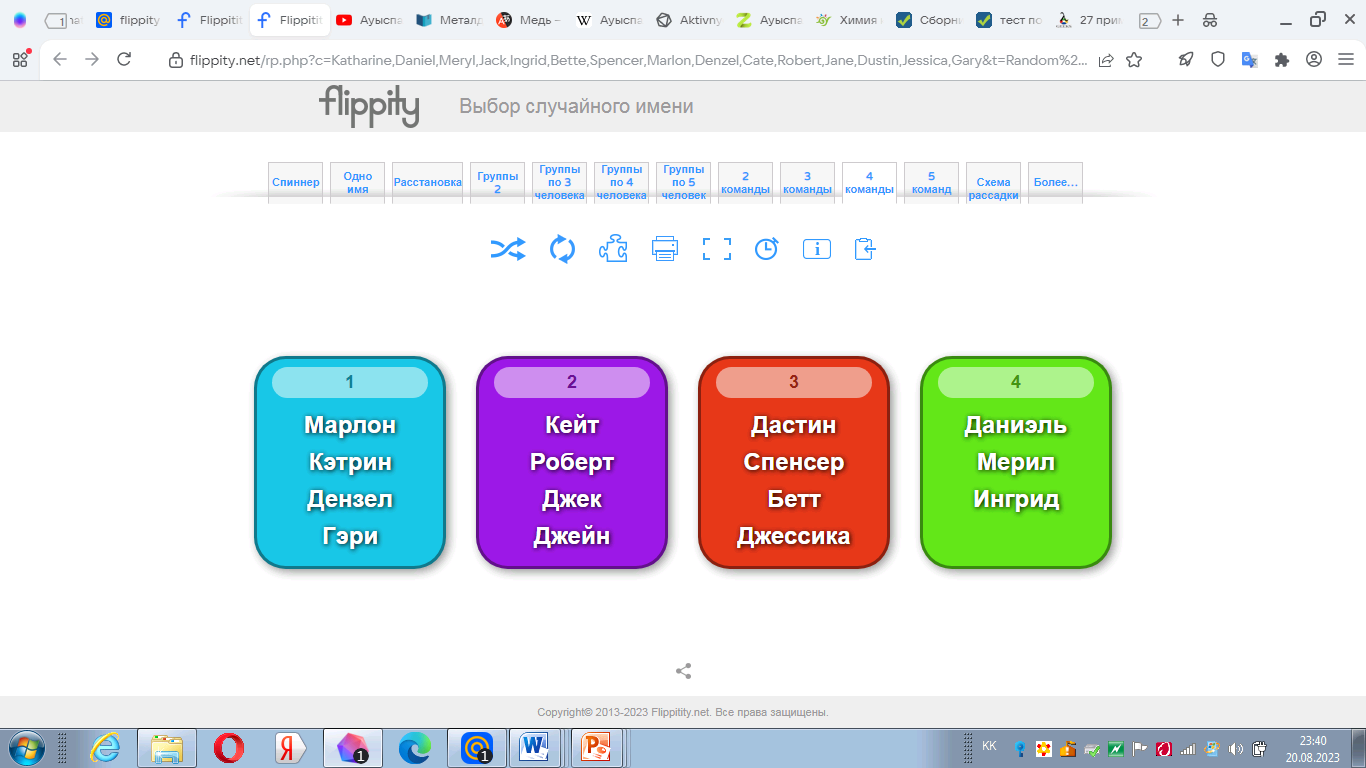Open PowerPoint from the taskbar
The height and width of the screenshot is (768, 1366).
[x=597, y=748]
